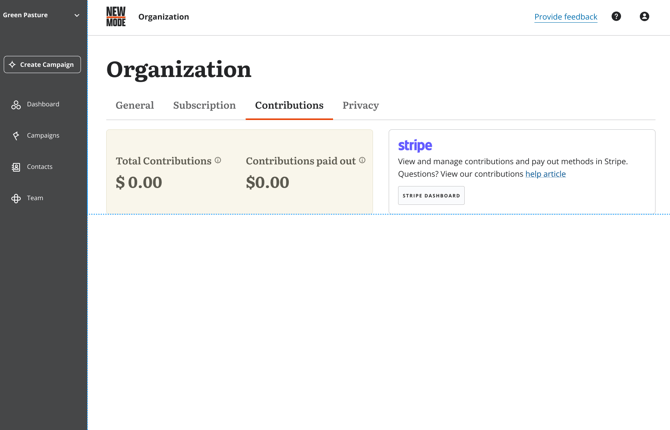The width and height of the screenshot is (670, 430).
Task: Click the Stripe logo
Action: coord(415,146)
